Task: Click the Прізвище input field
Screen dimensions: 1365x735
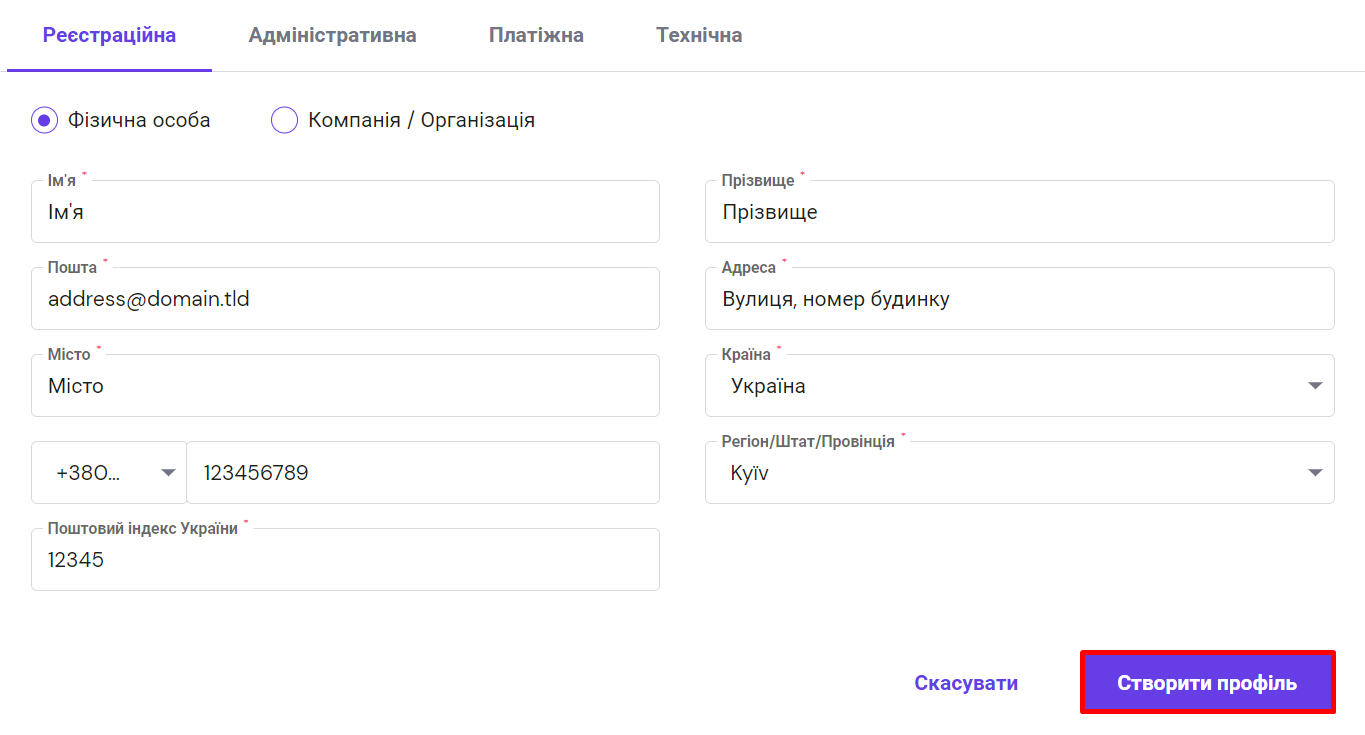Action: click(1019, 212)
